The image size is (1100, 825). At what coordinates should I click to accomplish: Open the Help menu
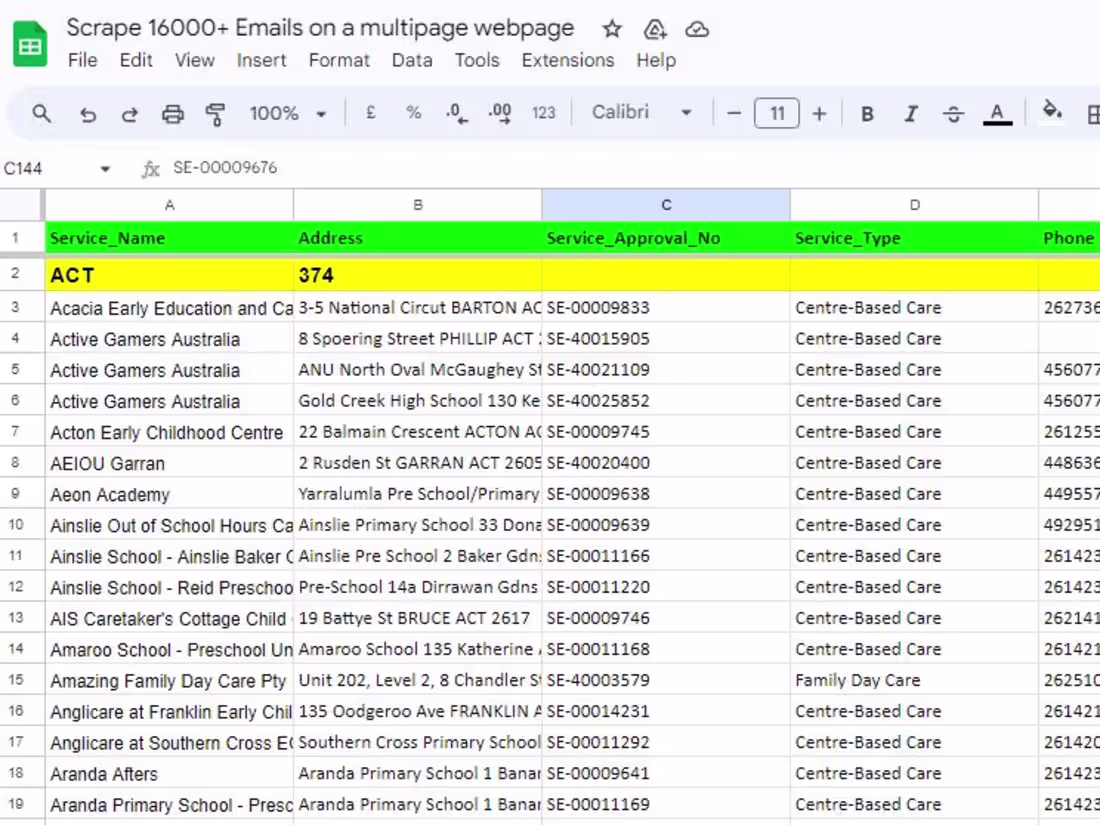656,60
